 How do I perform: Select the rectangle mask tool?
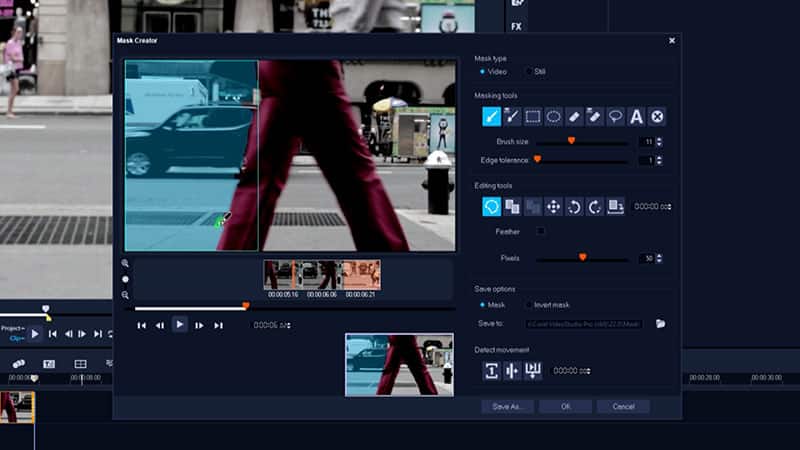pyautogui.click(x=533, y=117)
